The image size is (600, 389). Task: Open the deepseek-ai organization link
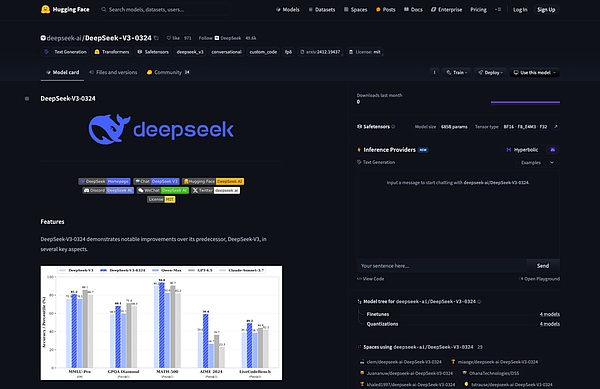(x=64, y=38)
